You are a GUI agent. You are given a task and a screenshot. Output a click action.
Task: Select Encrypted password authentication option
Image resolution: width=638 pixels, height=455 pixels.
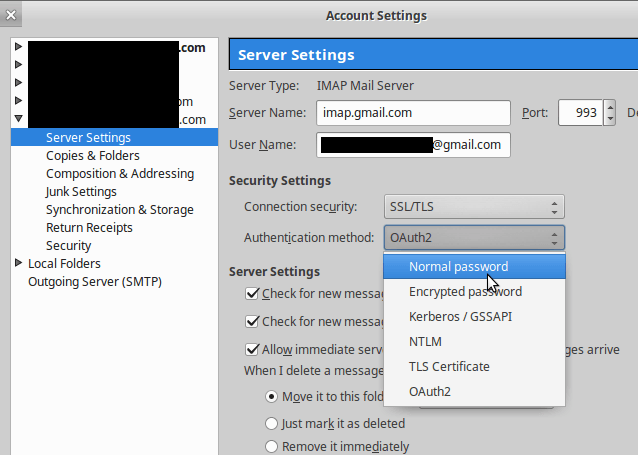465,292
